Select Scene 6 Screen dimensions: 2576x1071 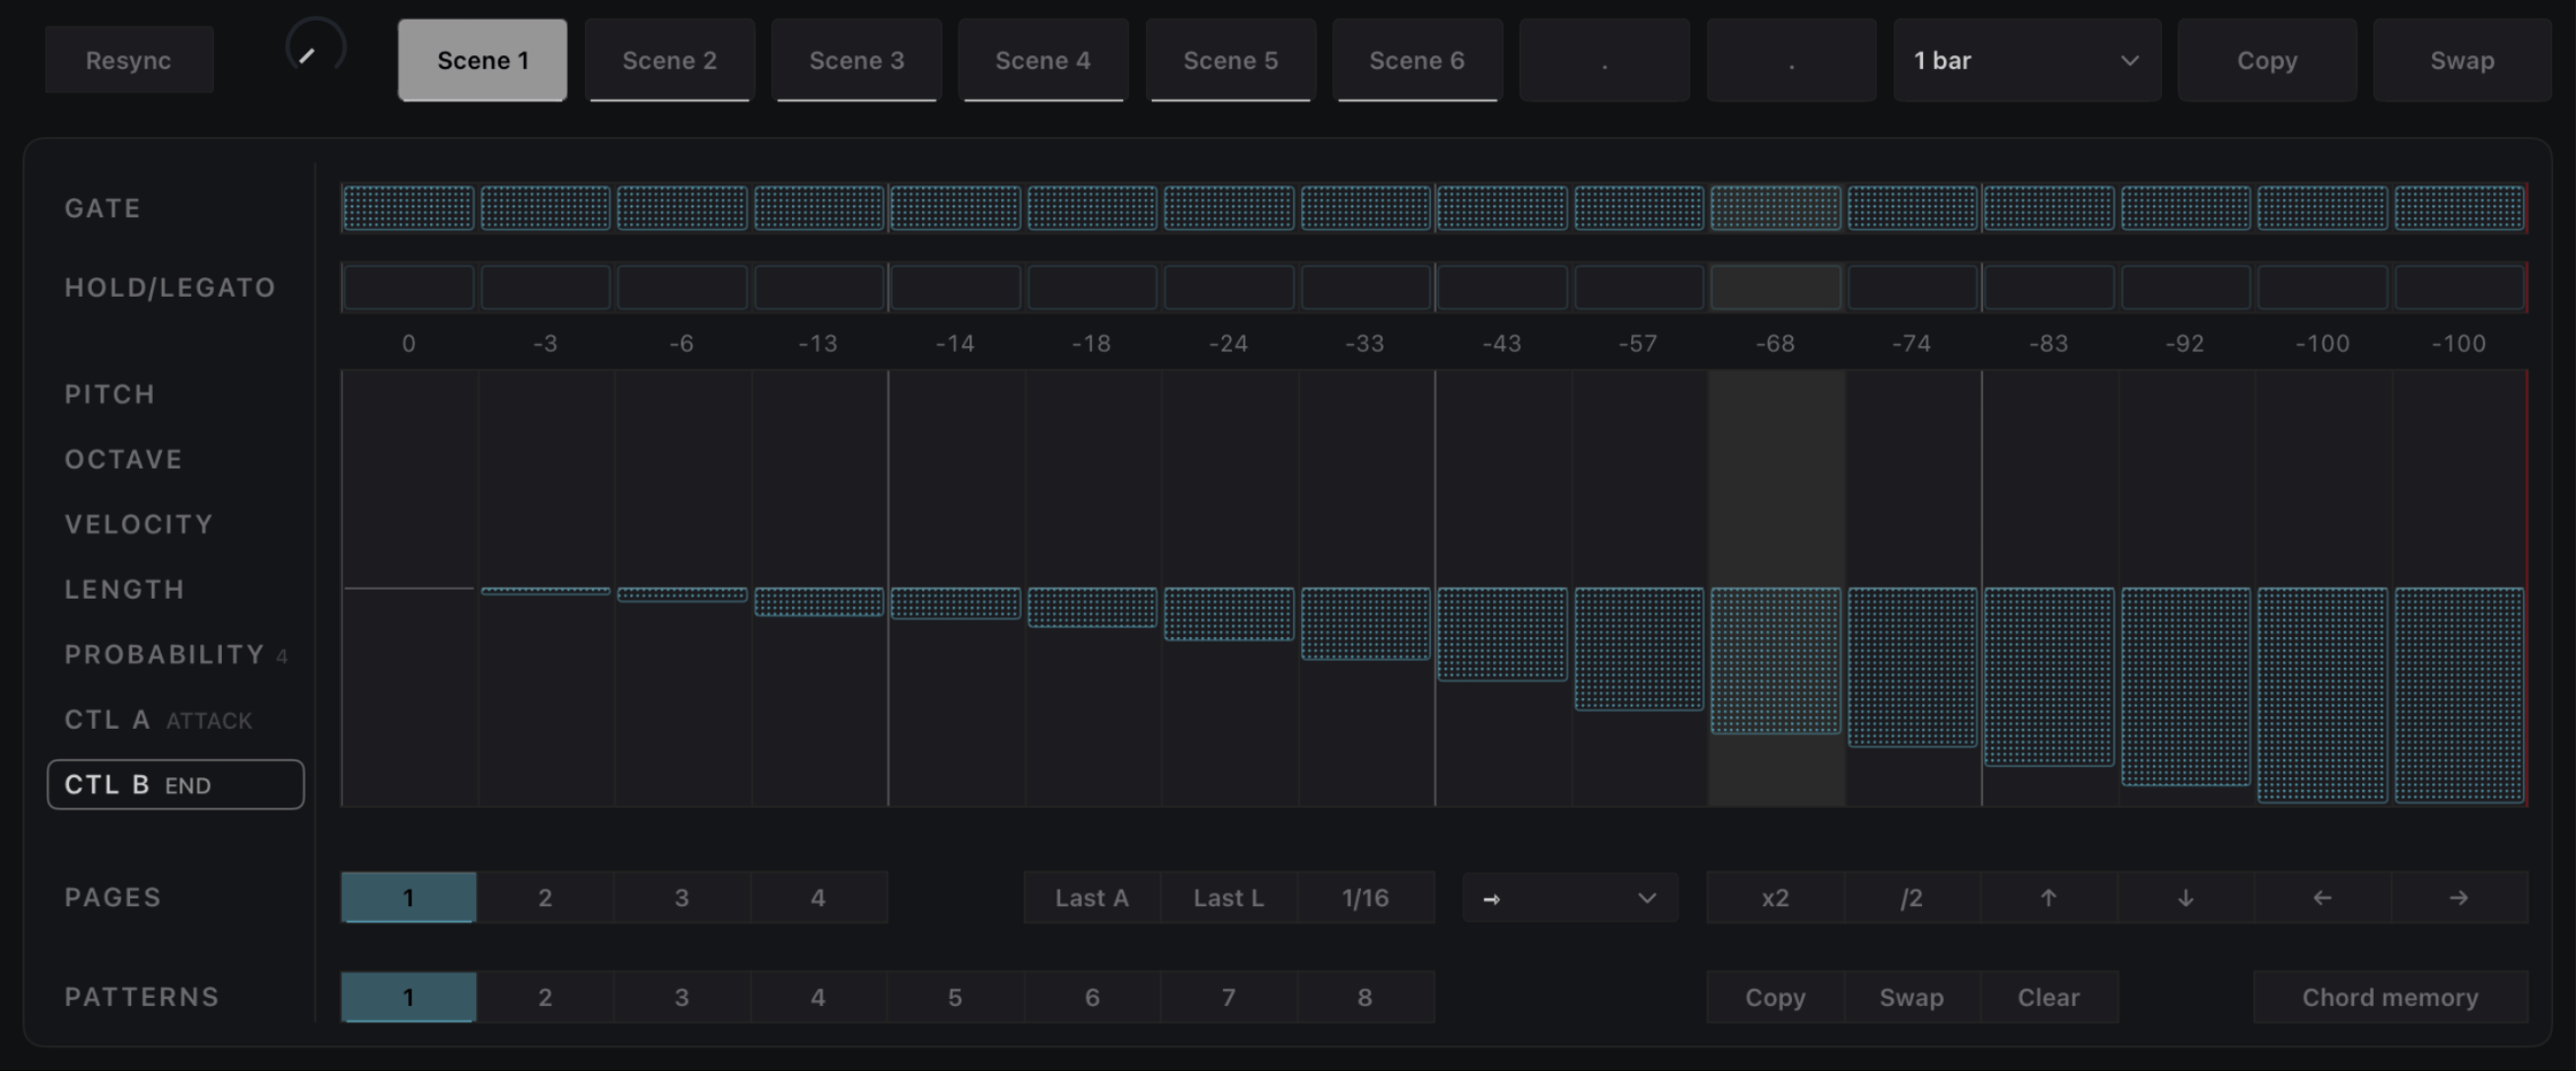point(1417,60)
